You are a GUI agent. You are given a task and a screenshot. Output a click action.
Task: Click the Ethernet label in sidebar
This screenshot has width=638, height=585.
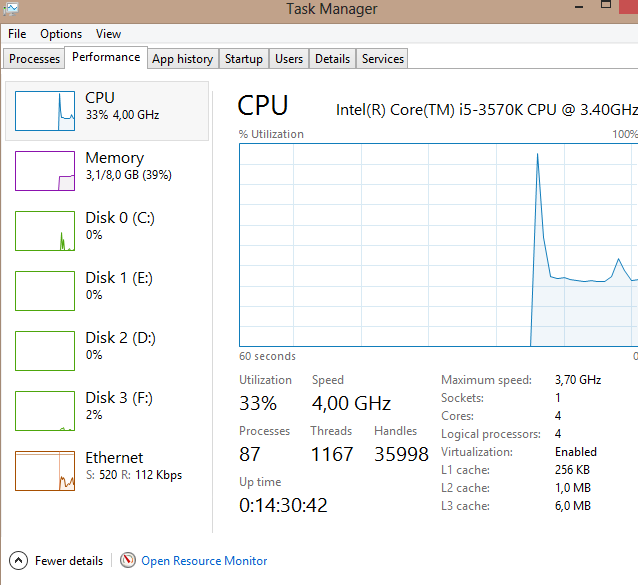point(114,458)
